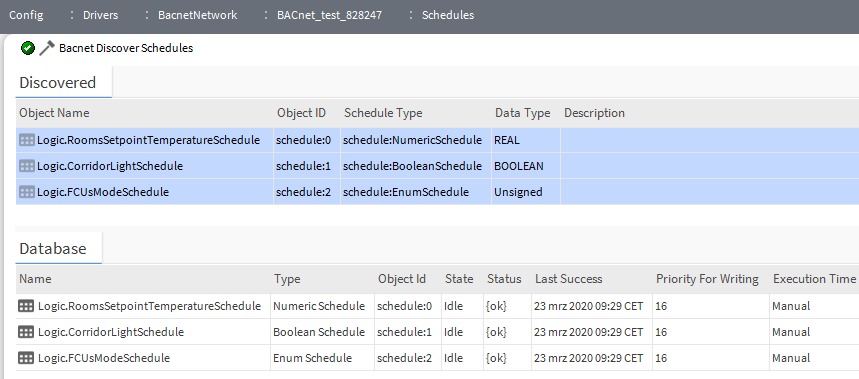Click database icon for Logic.RoomsSetpointTemperatureSchedule
859x379 pixels.
(x=26, y=306)
